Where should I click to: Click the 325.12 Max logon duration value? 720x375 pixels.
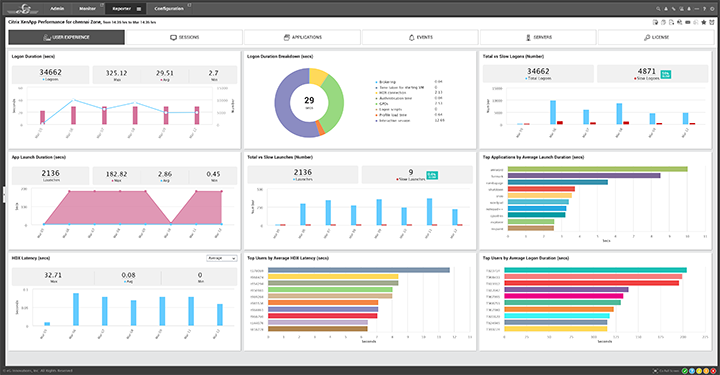point(117,73)
